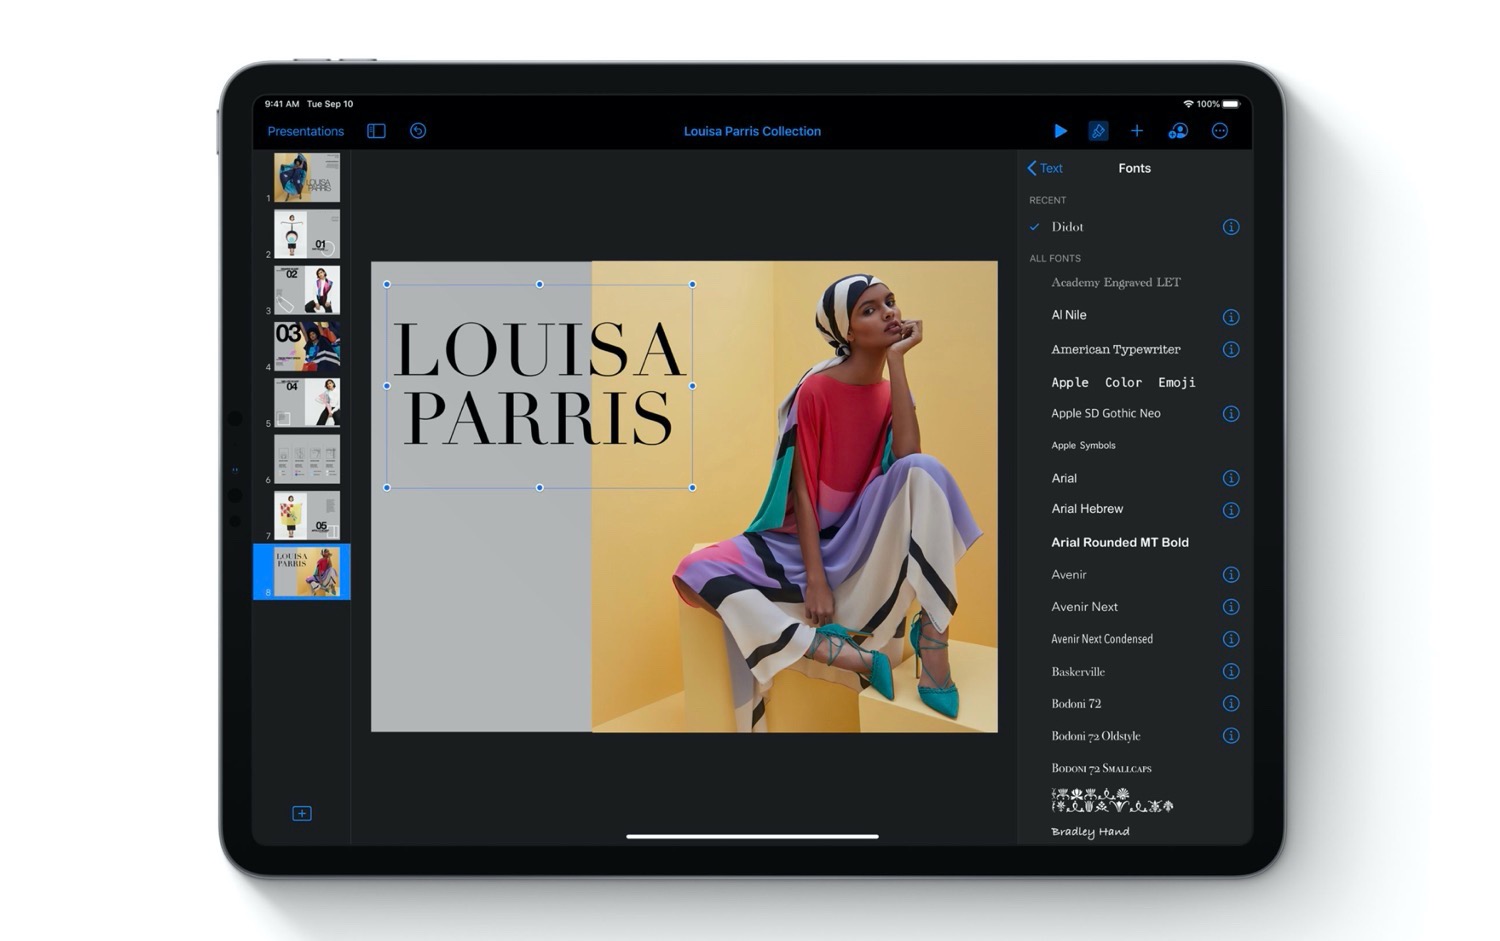Screen dimensions: 1500x941
Task: Show info for Arial font
Action: [1231, 478]
